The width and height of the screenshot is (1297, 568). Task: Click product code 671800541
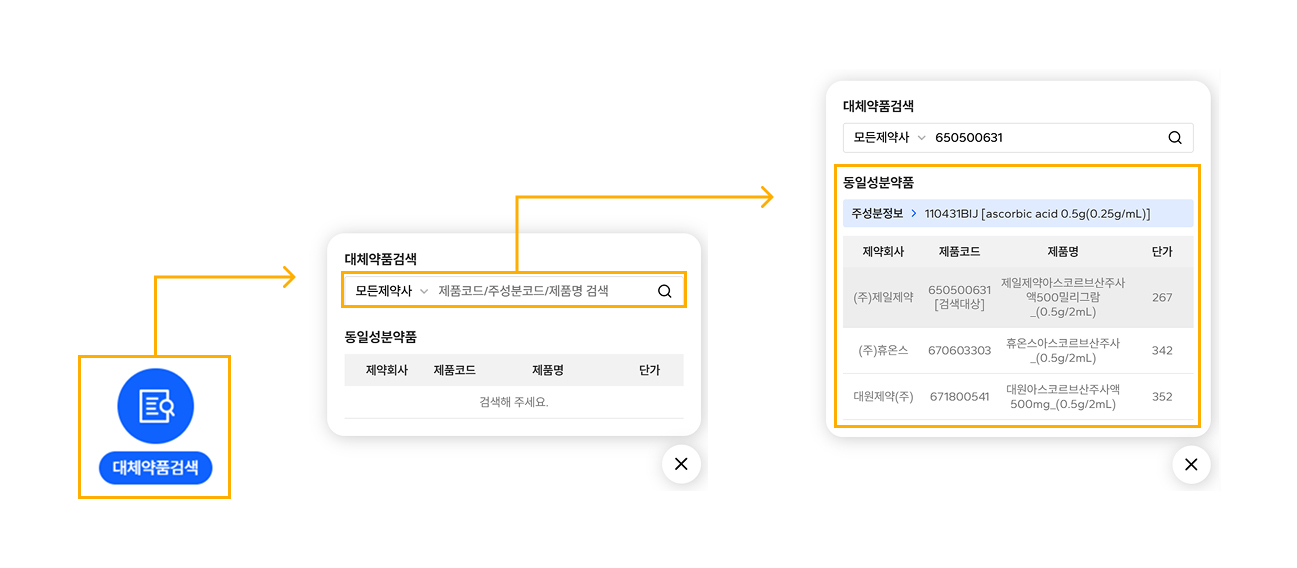click(959, 397)
